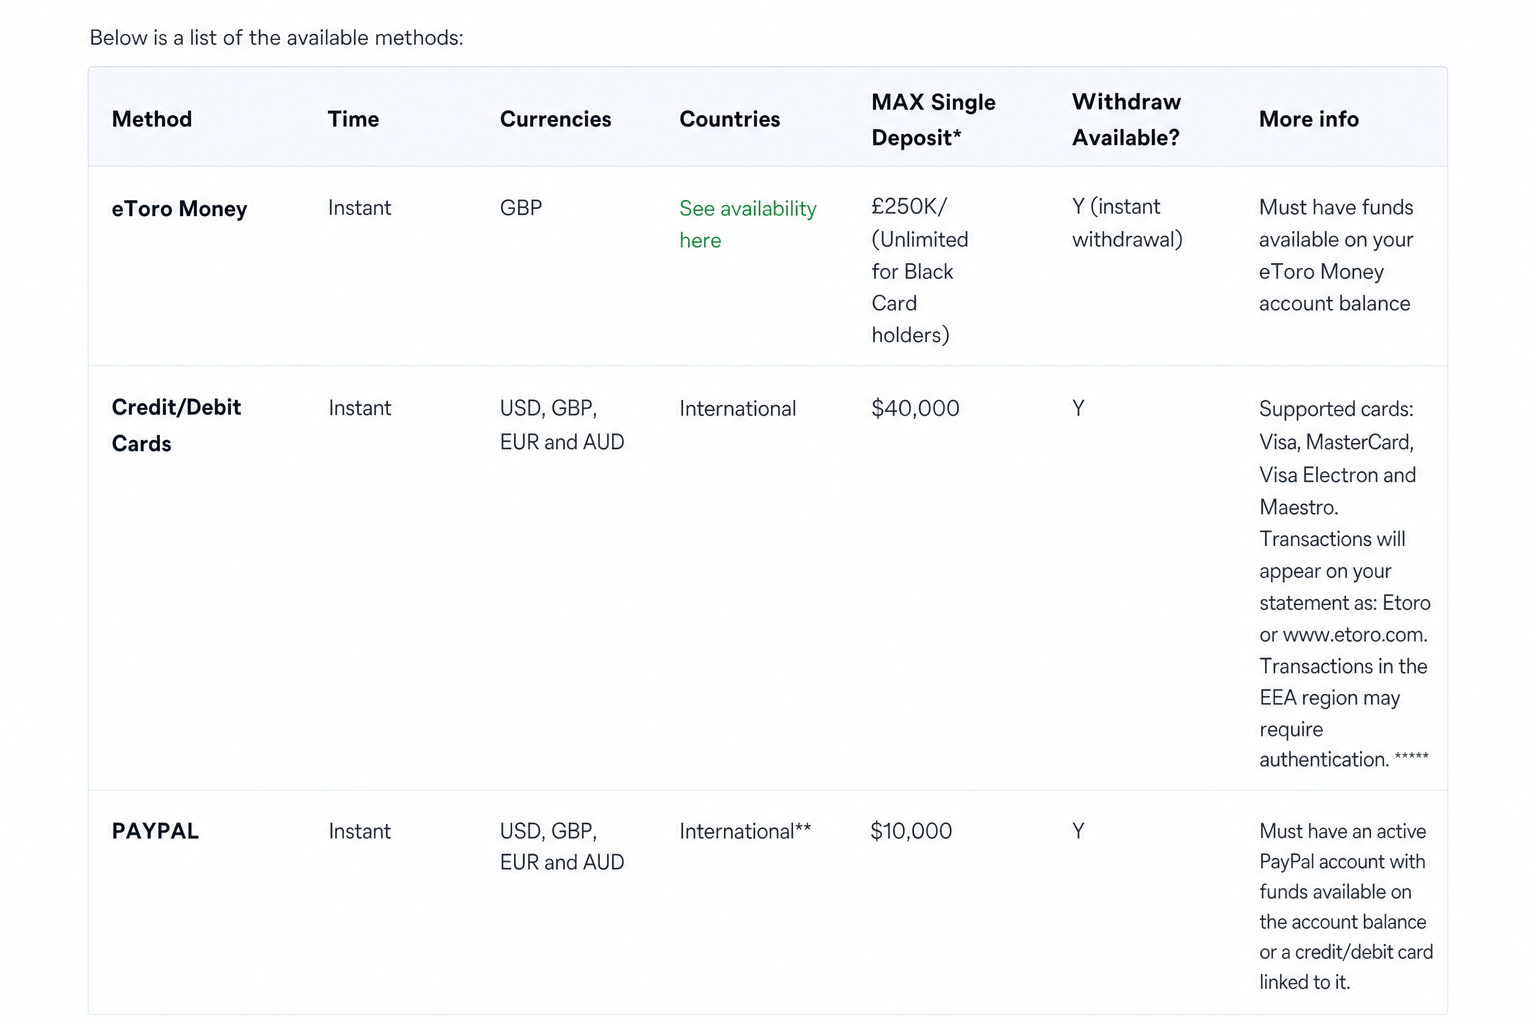Click the MAX Single Deposit header
The height and width of the screenshot is (1024, 1536).
pos(933,120)
